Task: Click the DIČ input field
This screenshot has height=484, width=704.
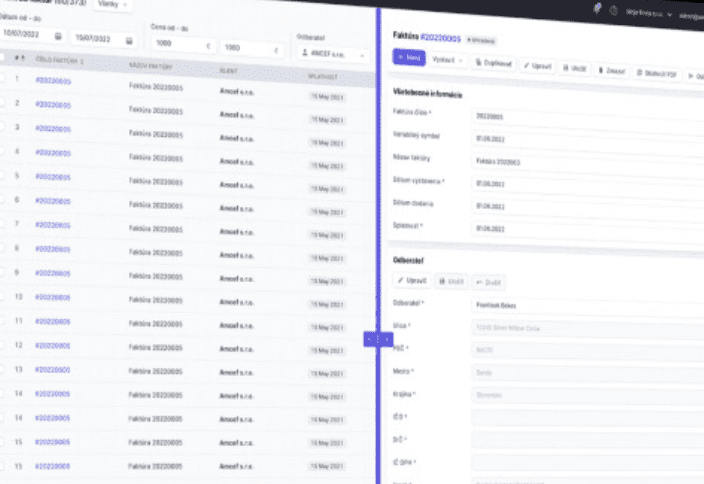Action: point(587,440)
